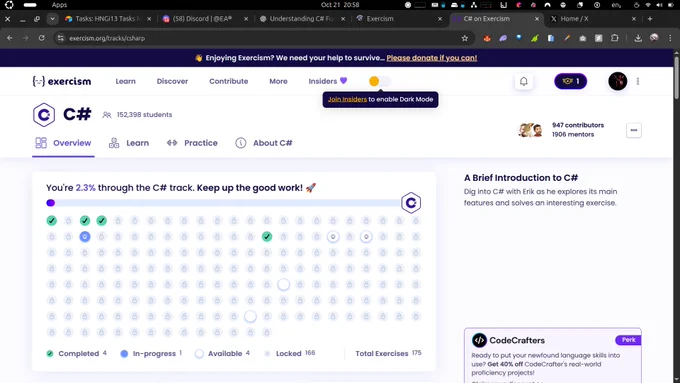Image resolution: width=680 pixels, height=383 pixels.
Task: Click the 1906 mentors text
Action: click(x=572, y=134)
